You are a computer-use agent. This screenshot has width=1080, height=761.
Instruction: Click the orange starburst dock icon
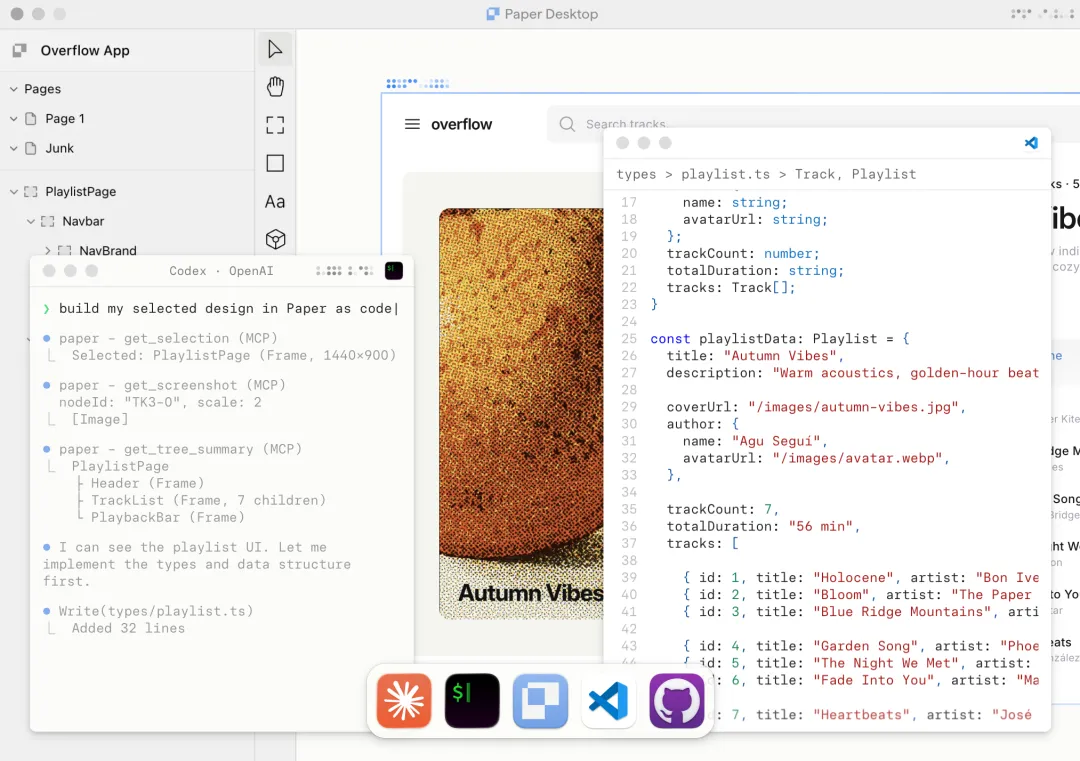[404, 701]
